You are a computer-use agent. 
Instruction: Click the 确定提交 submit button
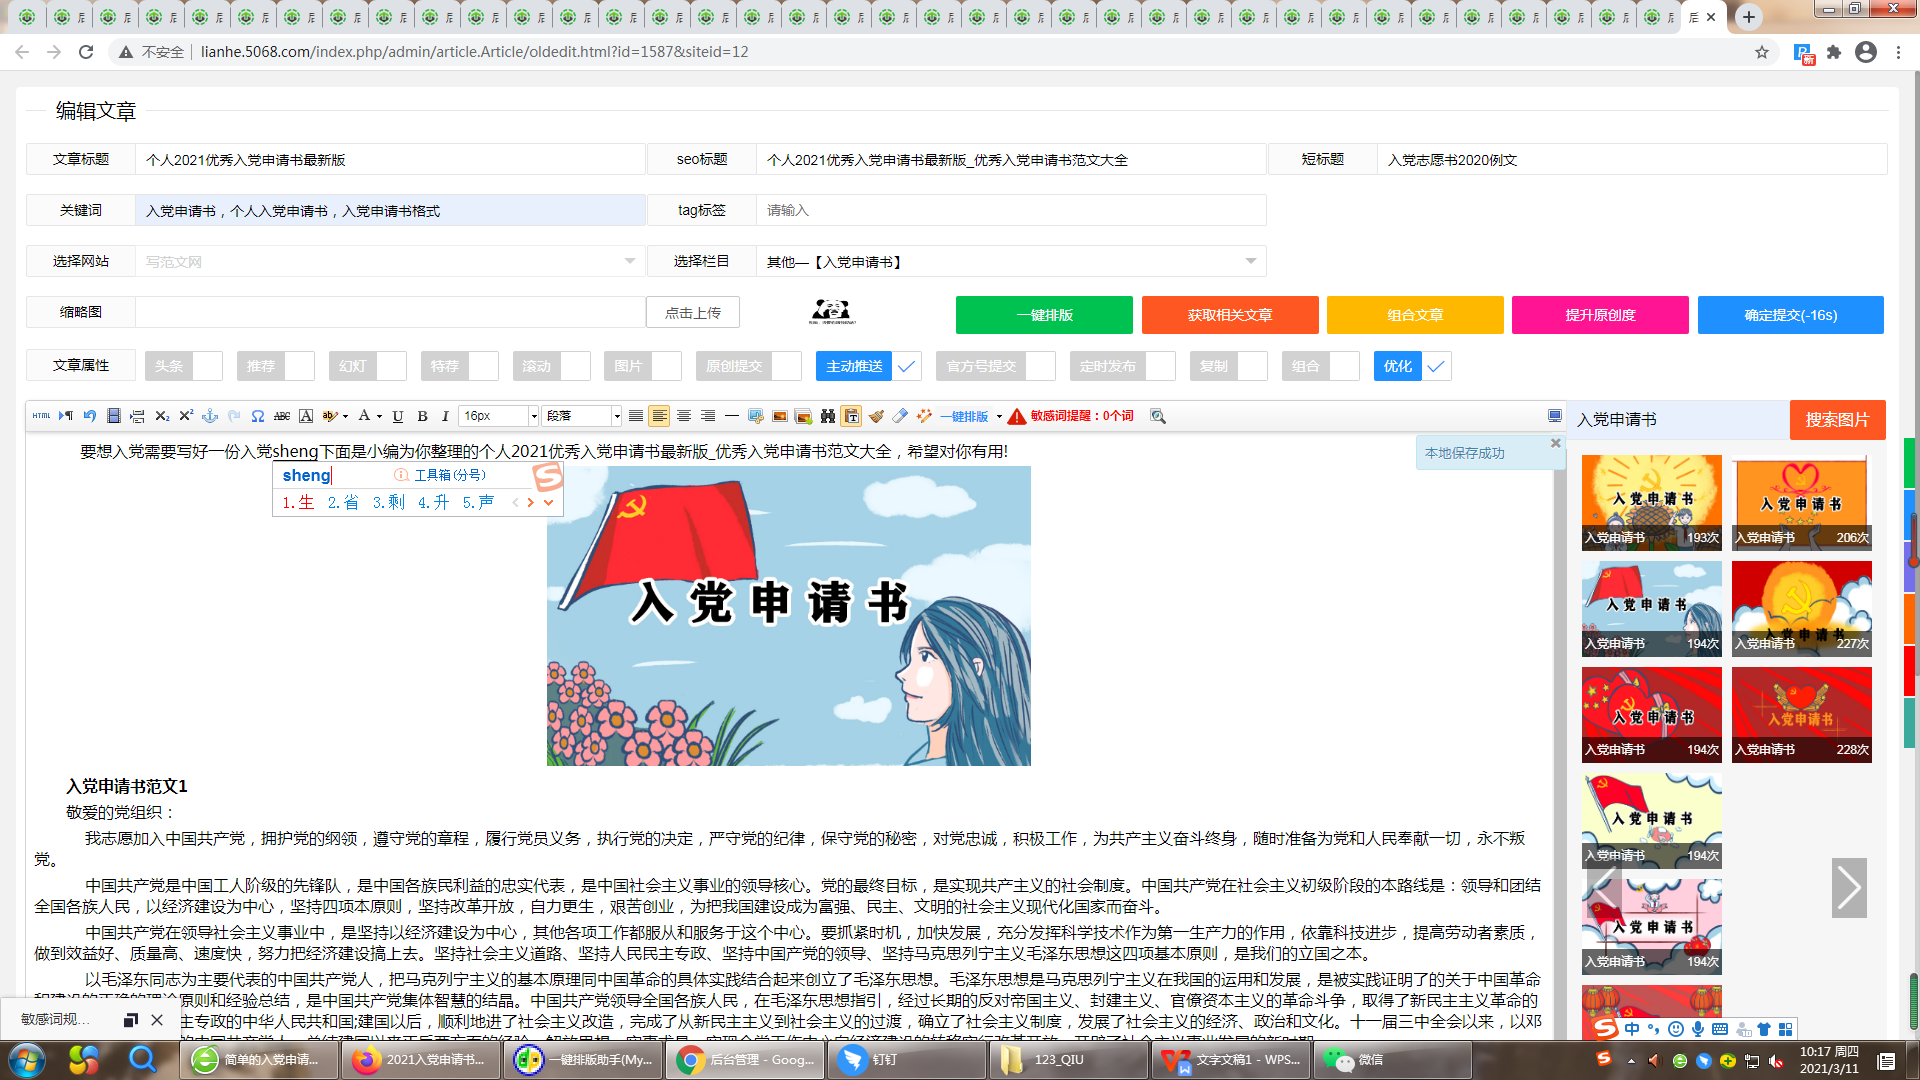click(1790, 315)
